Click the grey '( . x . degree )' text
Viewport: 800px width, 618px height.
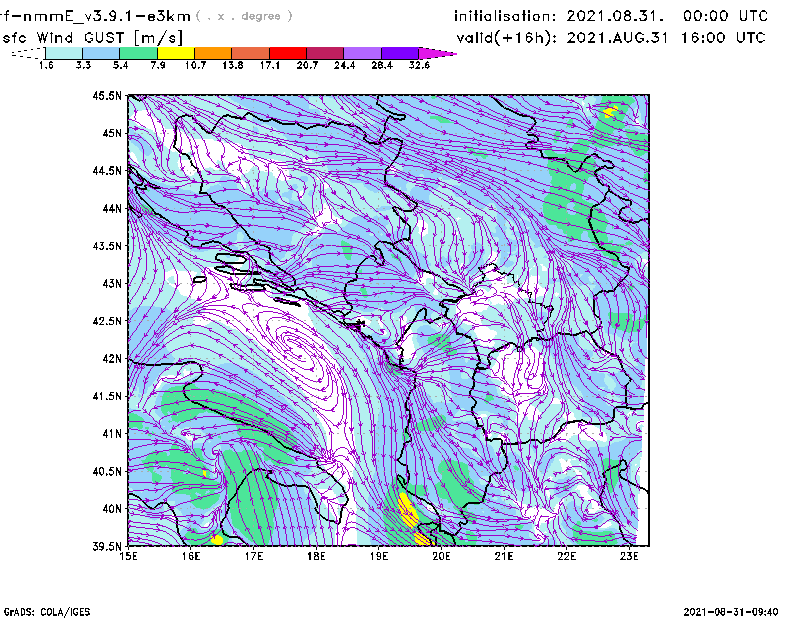[244, 16]
